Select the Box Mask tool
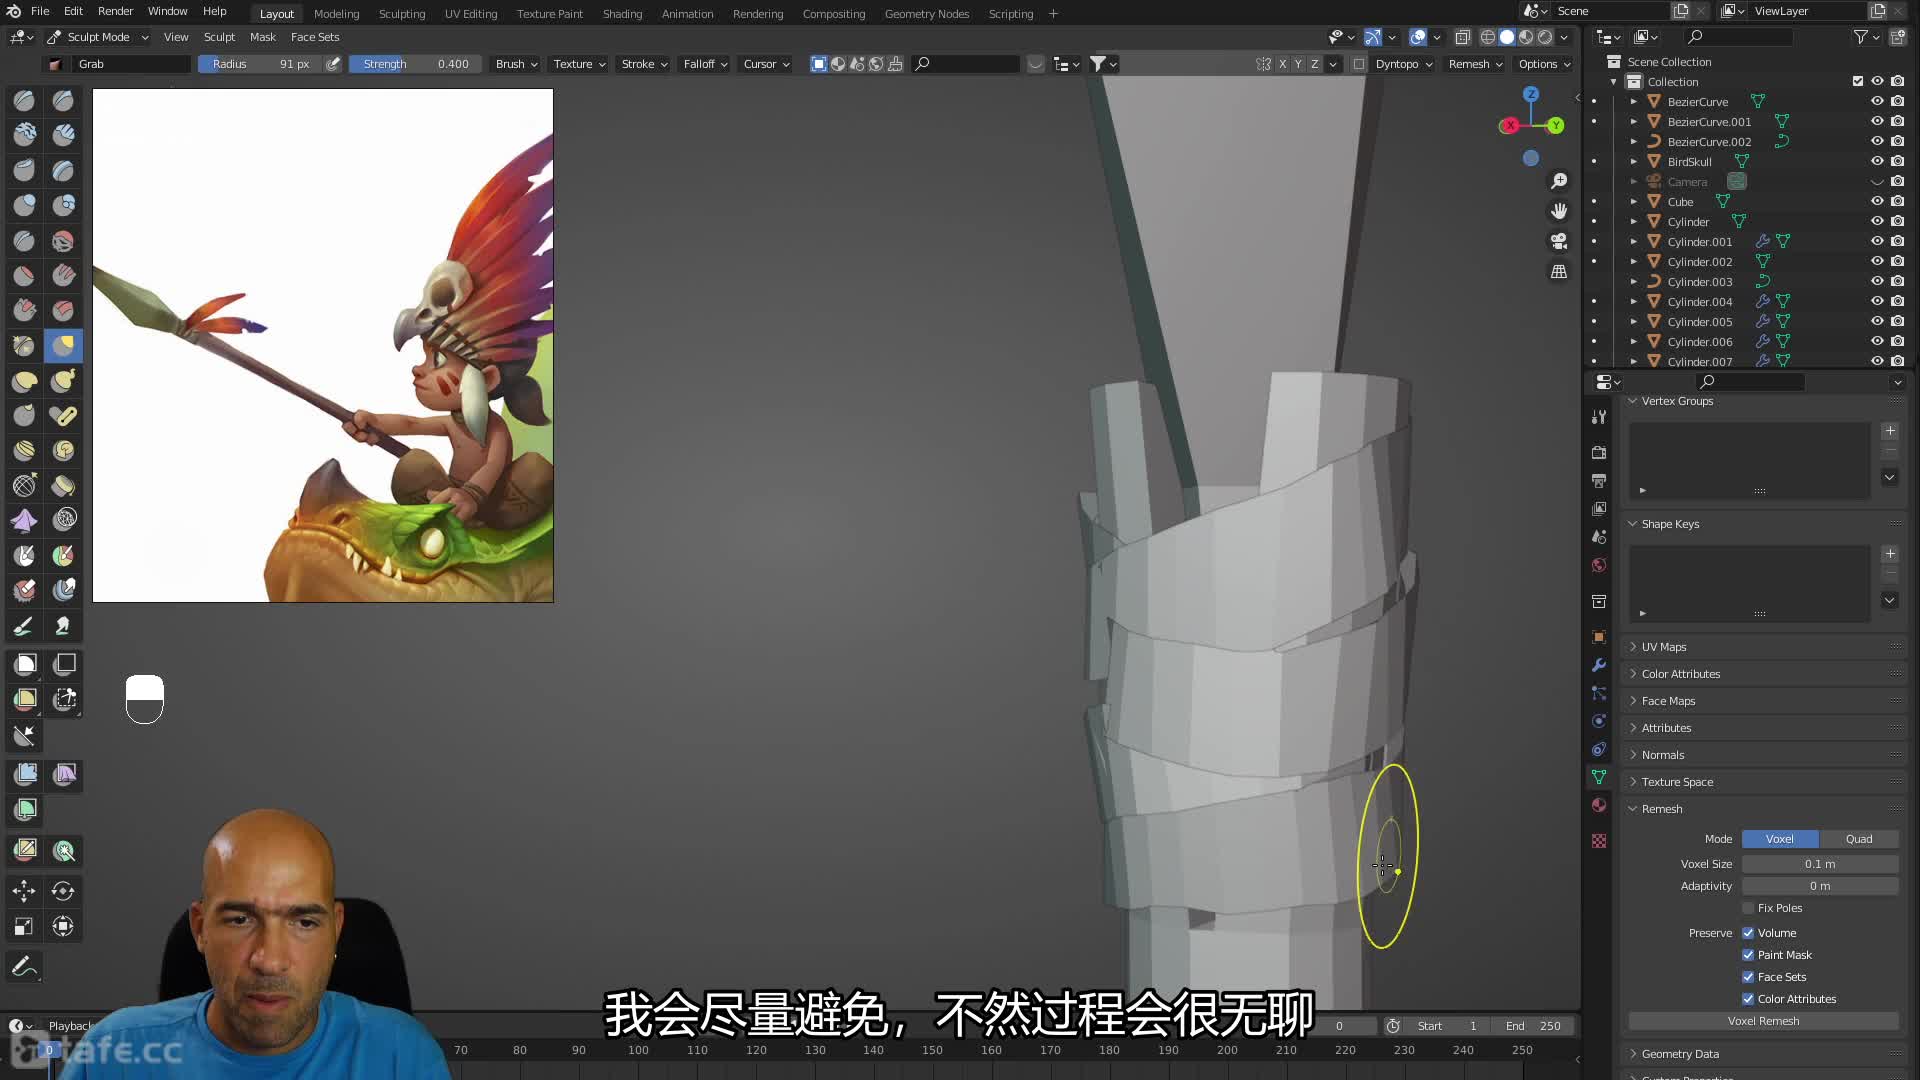The width and height of the screenshot is (1920, 1080). point(24,664)
